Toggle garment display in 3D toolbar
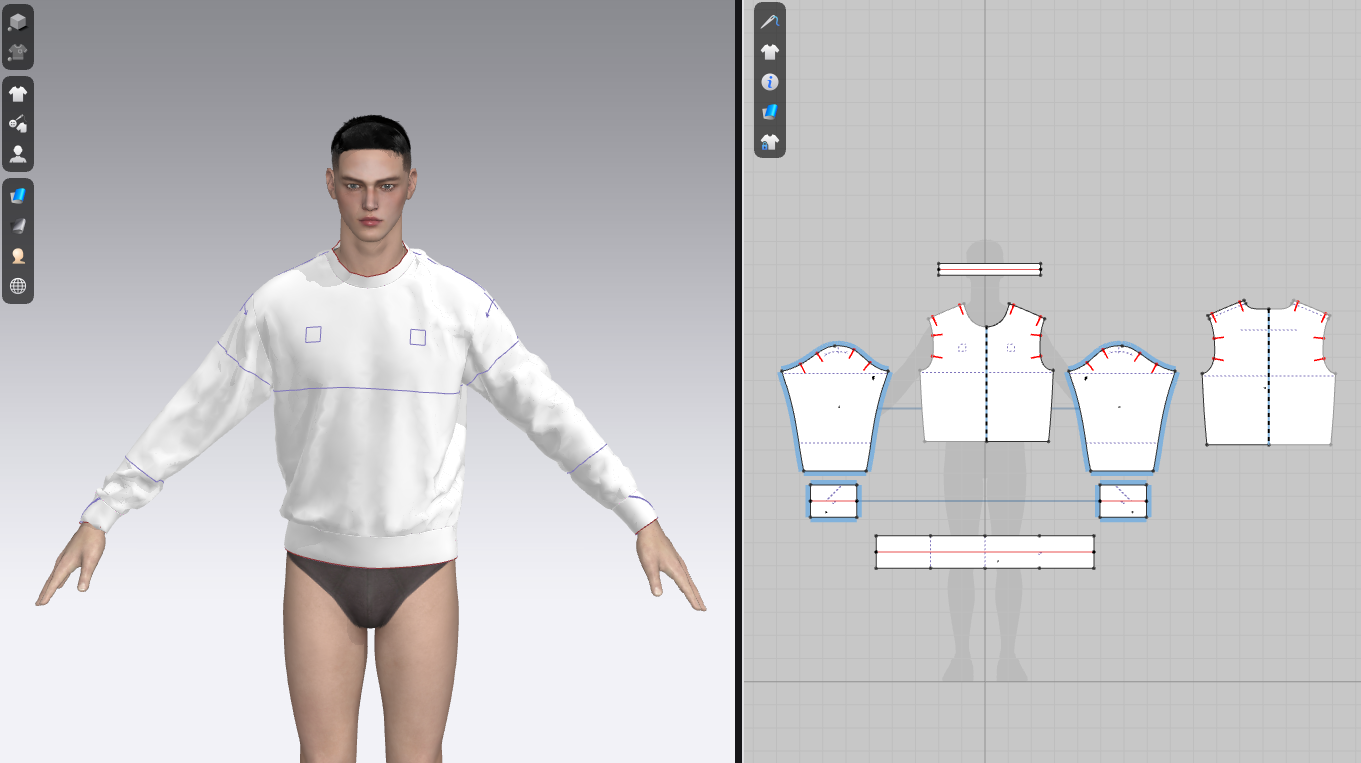The width and height of the screenshot is (1361, 763). [x=18, y=94]
